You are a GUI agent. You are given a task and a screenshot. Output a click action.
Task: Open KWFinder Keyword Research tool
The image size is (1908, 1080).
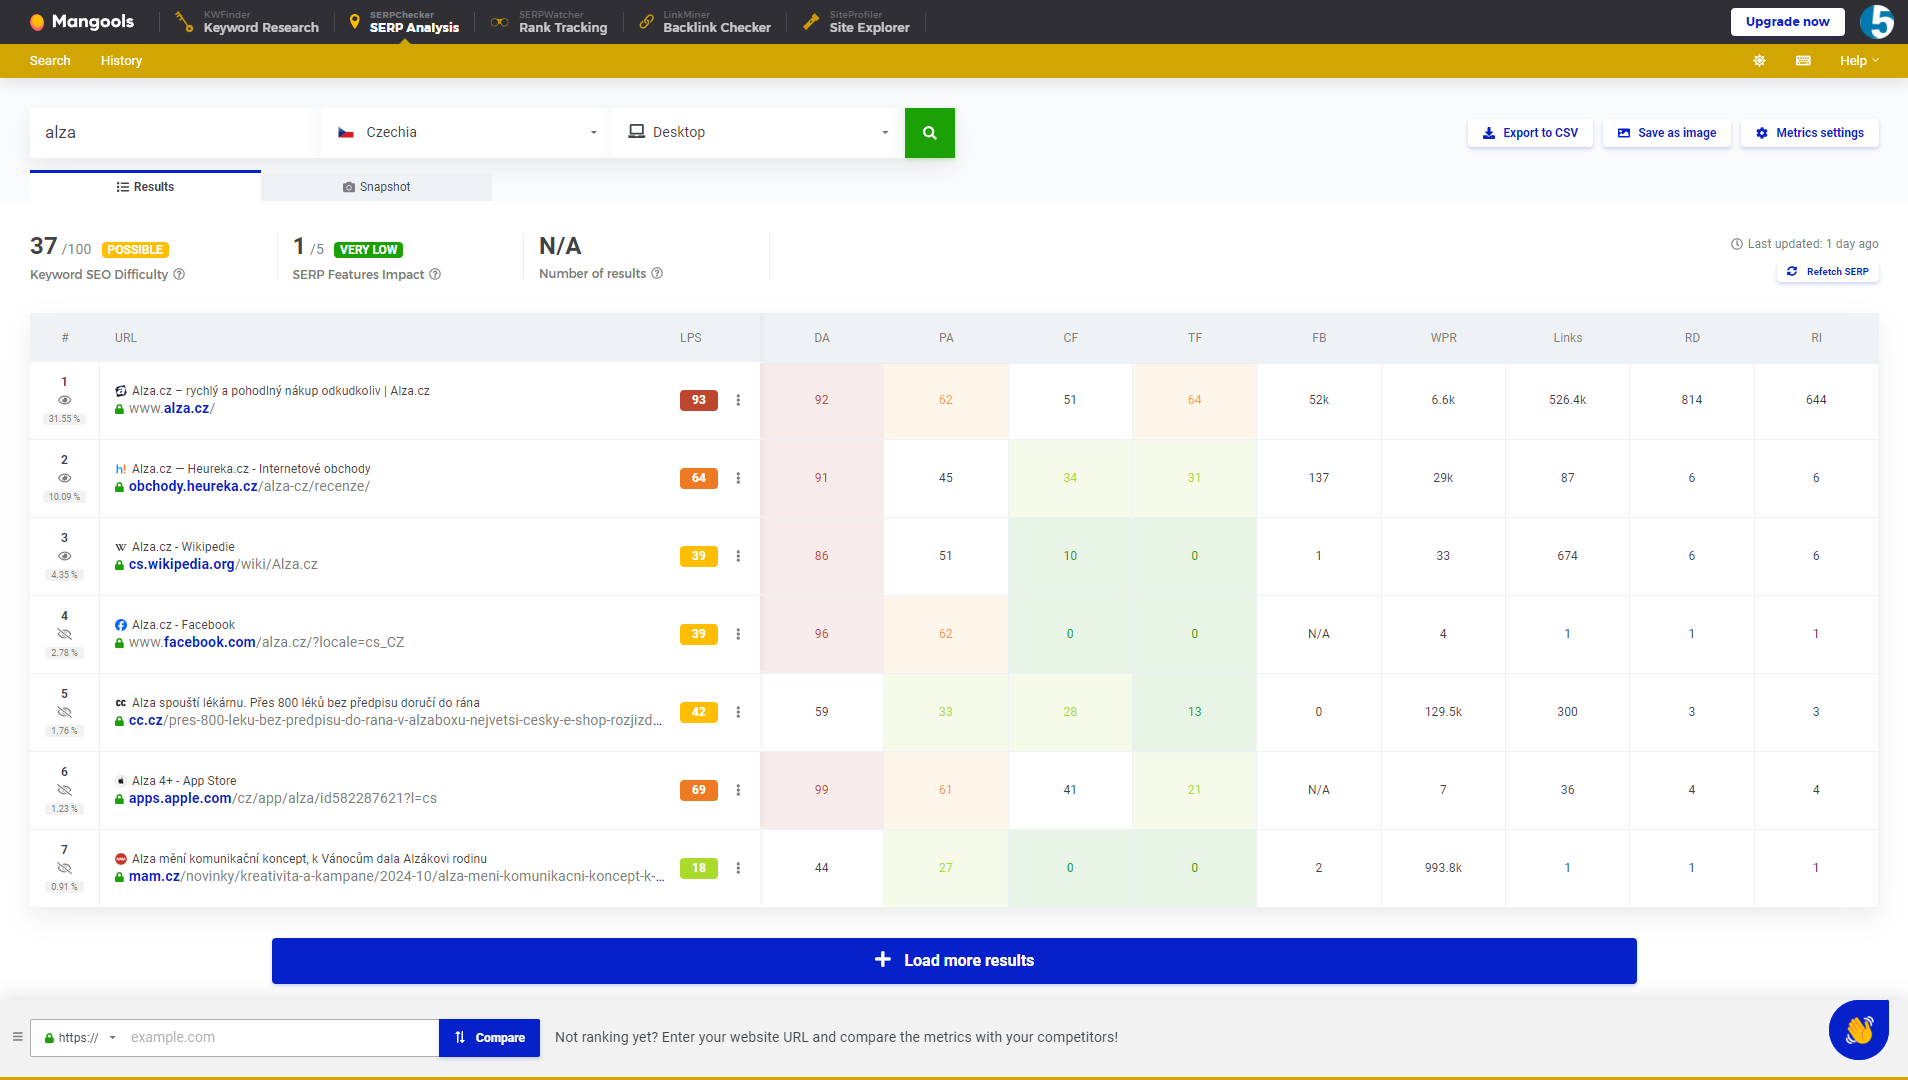(x=247, y=22)
